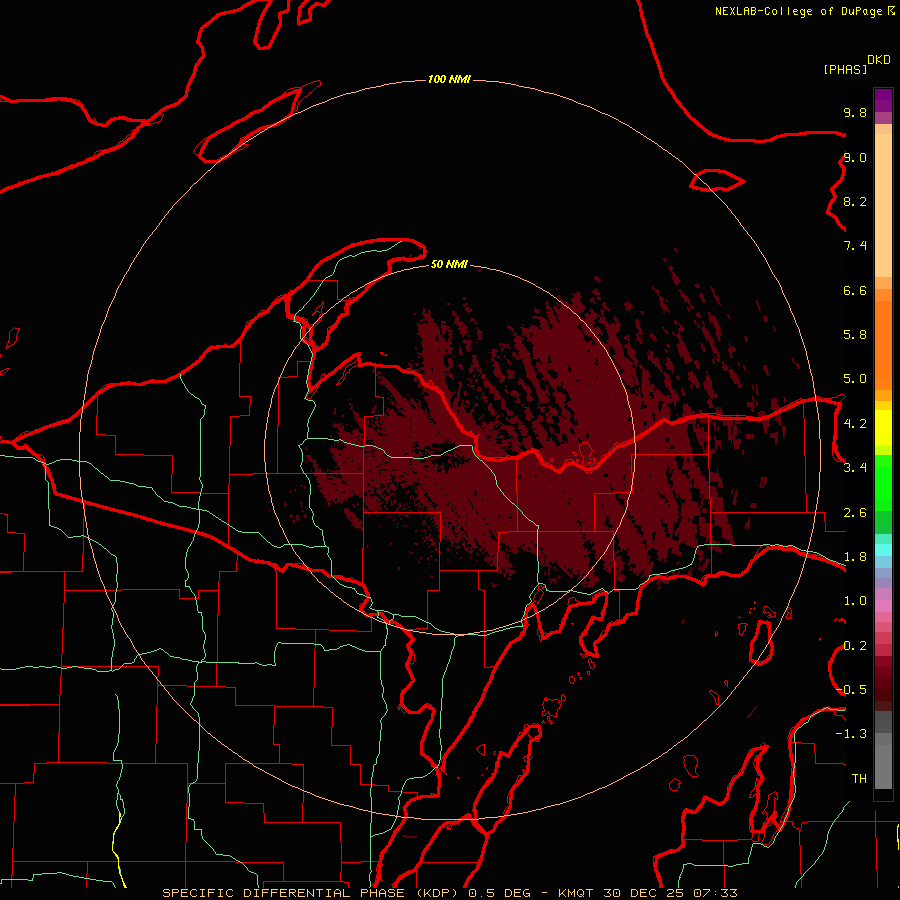Image resolution: width=900 pixels, height=900 pixels.
Task: Click the 9.0 value on the color scale
Action: tap(855, 158)
